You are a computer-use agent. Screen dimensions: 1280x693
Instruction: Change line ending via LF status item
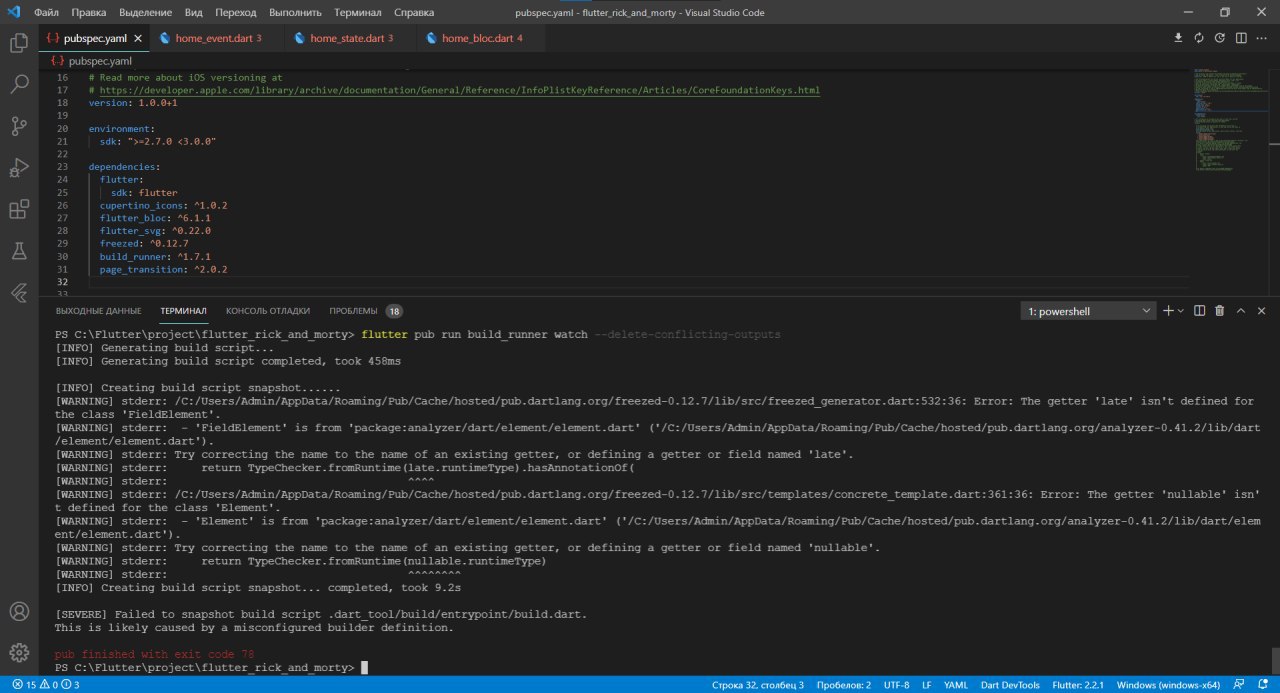click(x=926, y=685)
